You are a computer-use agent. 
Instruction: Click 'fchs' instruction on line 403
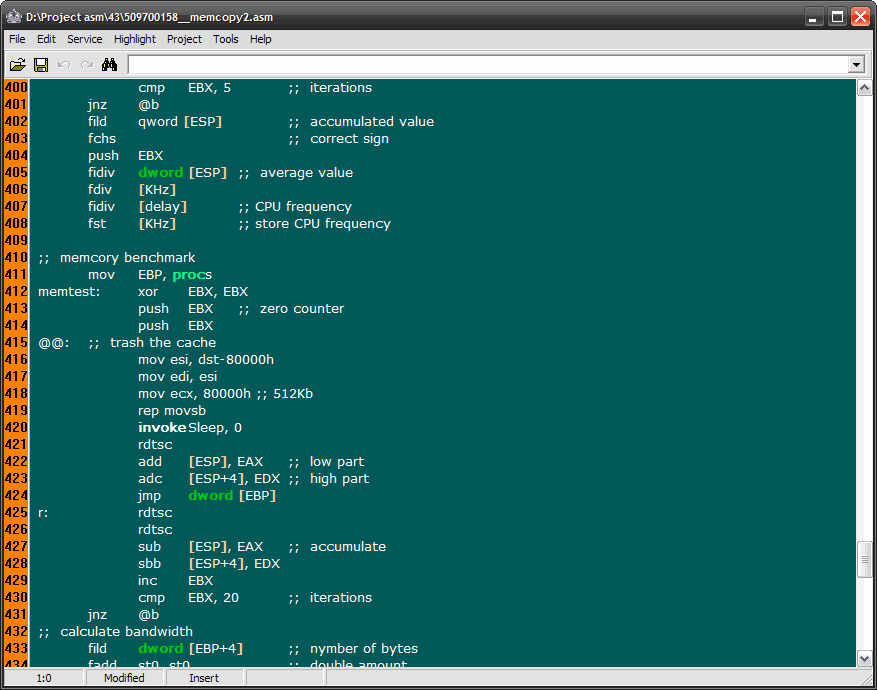[x=102, y=139]
